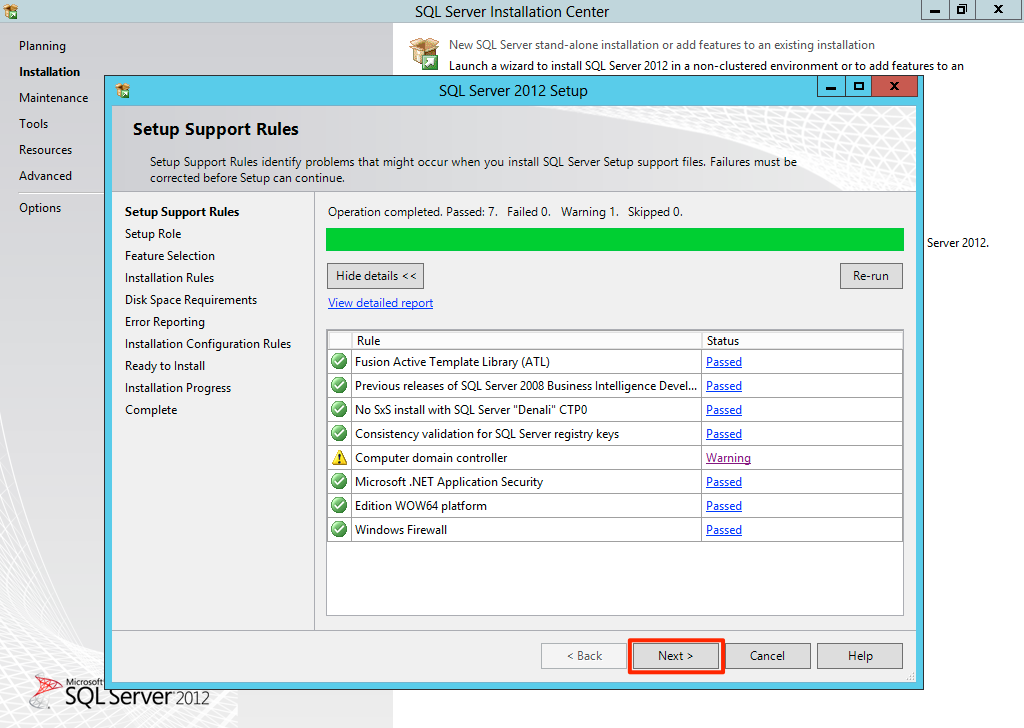Click the Installation Rules wizard step

click(170, 278)
